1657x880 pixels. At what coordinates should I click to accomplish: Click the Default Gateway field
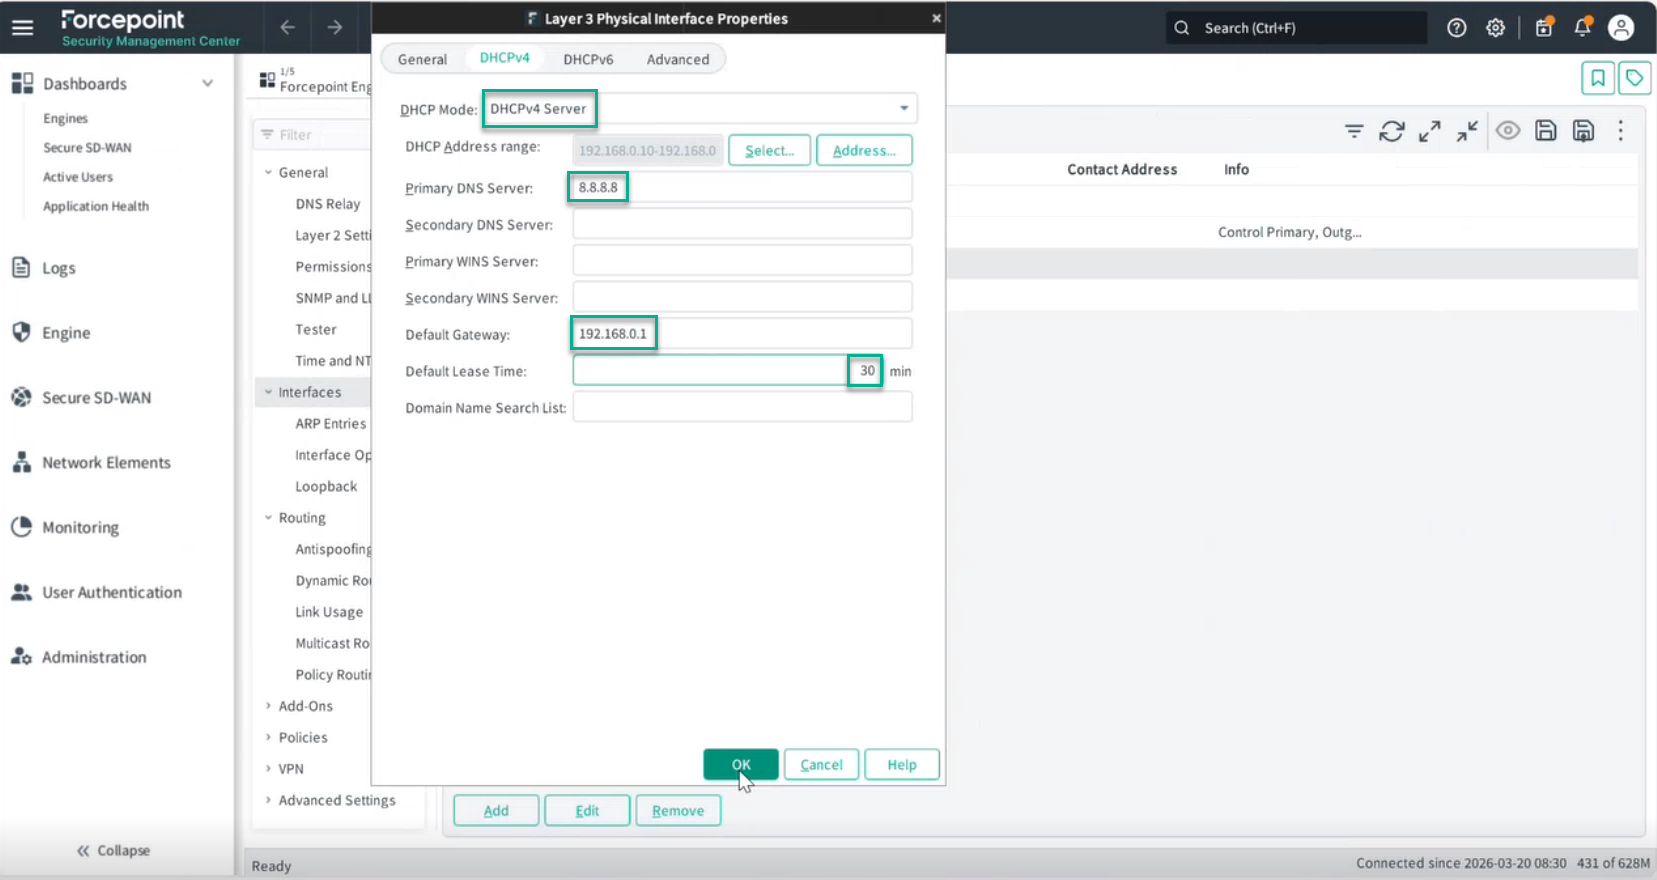click(x=742, y=334)
